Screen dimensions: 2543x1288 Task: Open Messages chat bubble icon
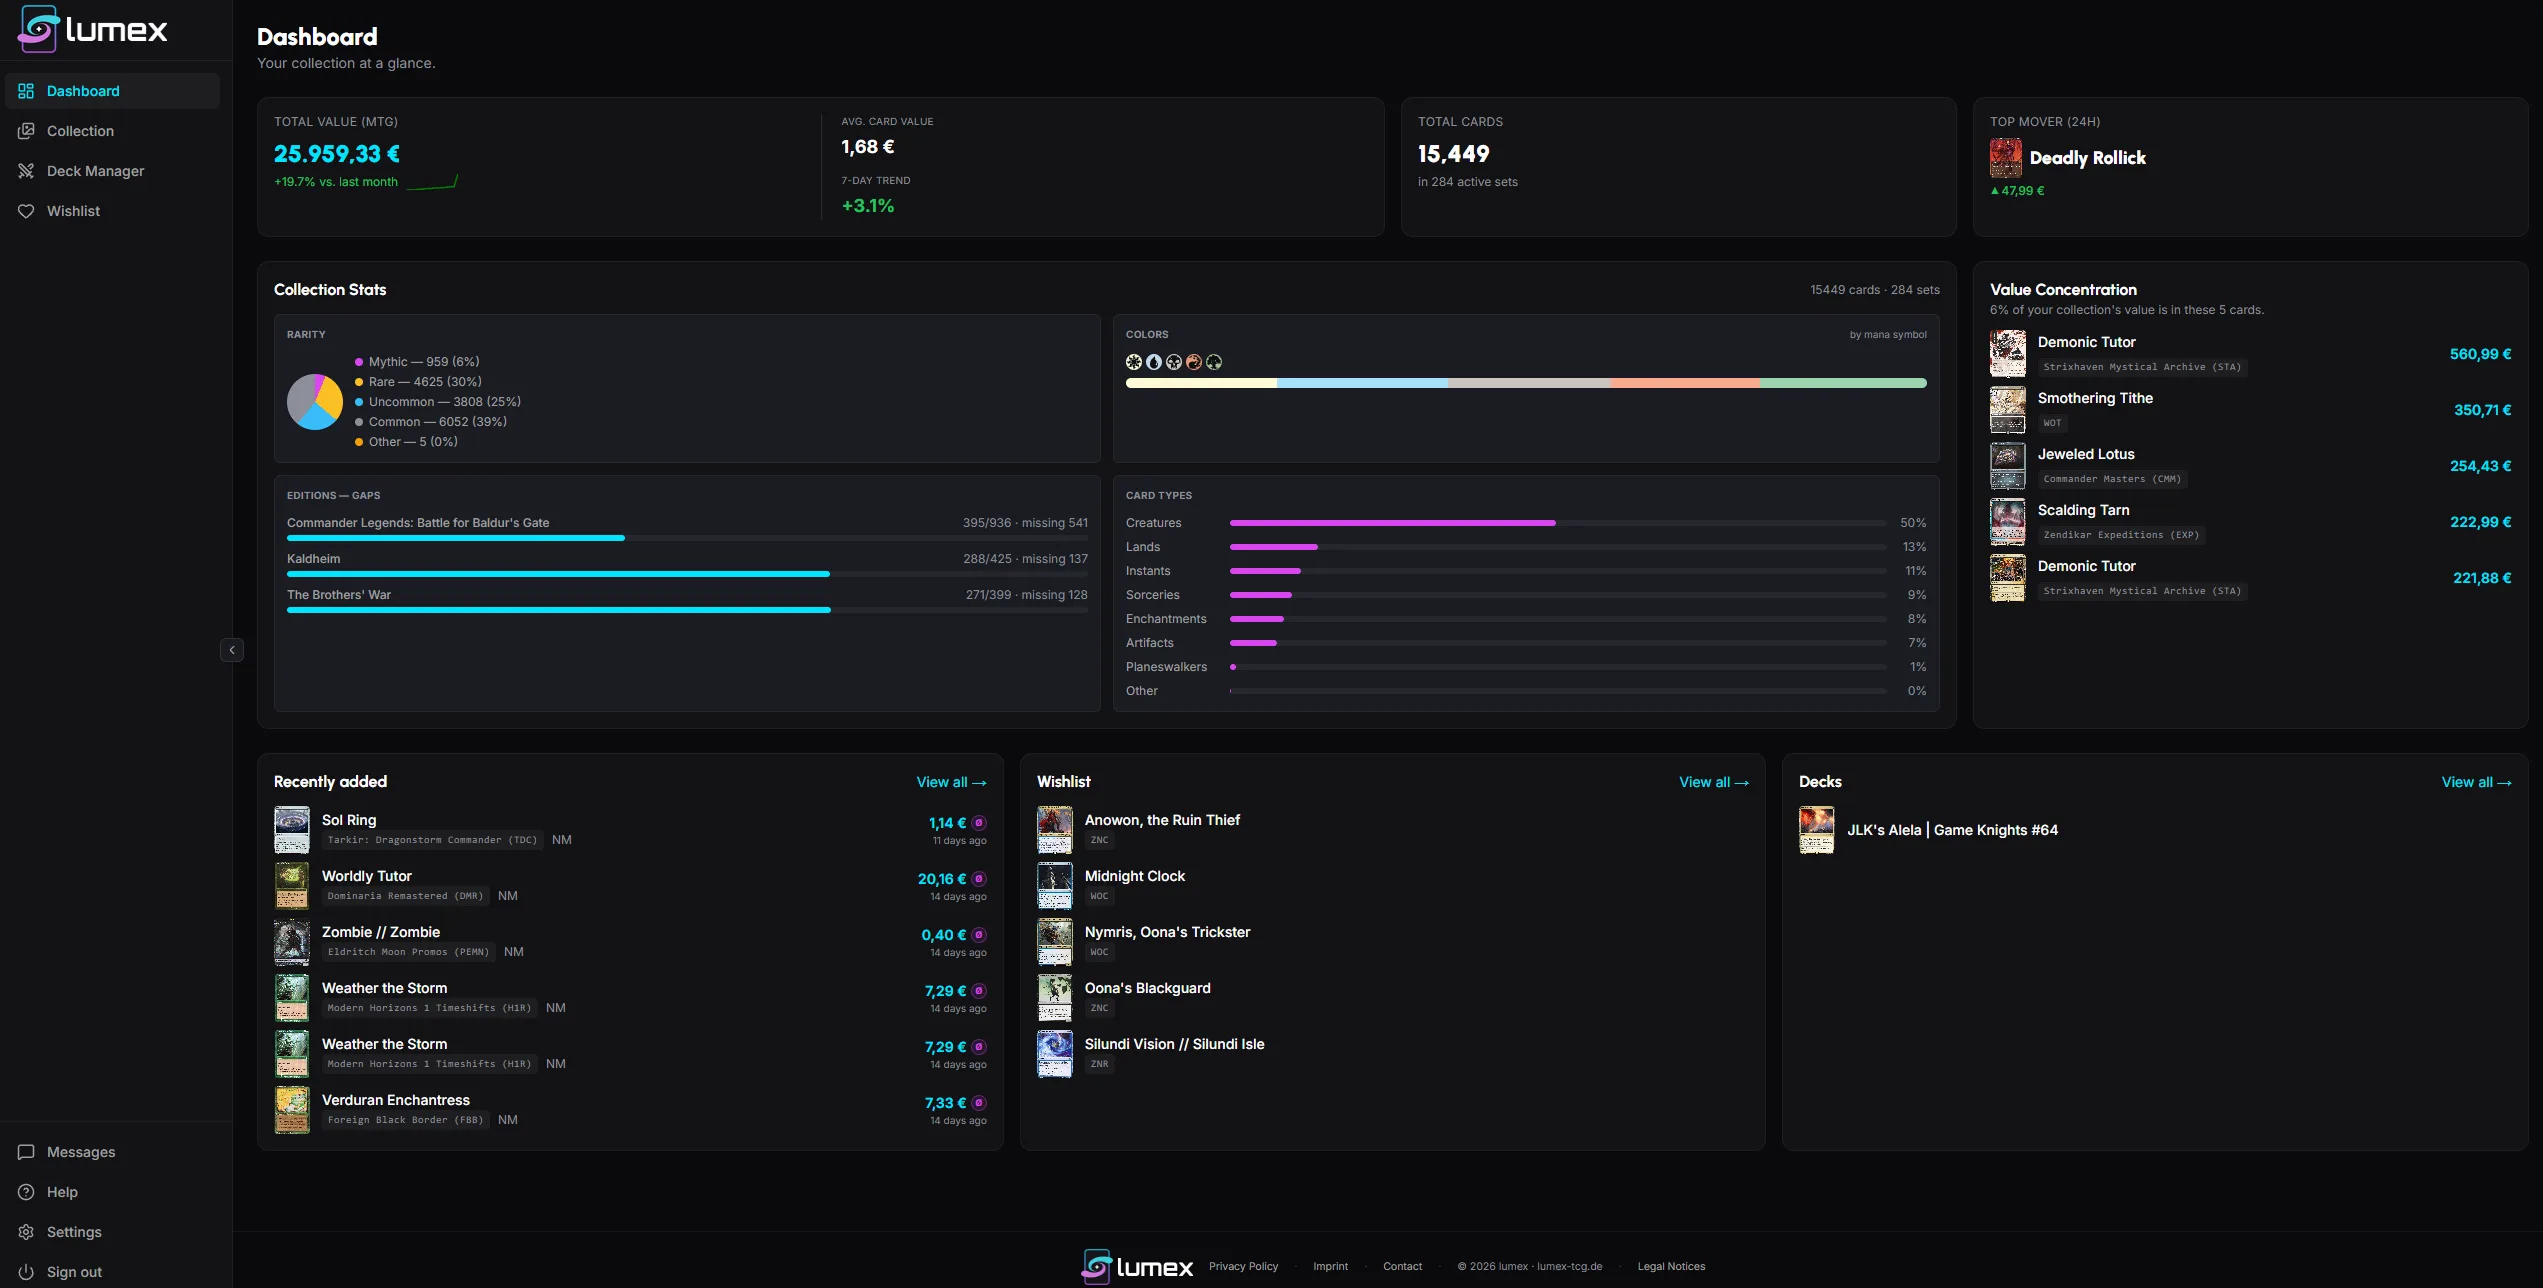point(26,1152)
